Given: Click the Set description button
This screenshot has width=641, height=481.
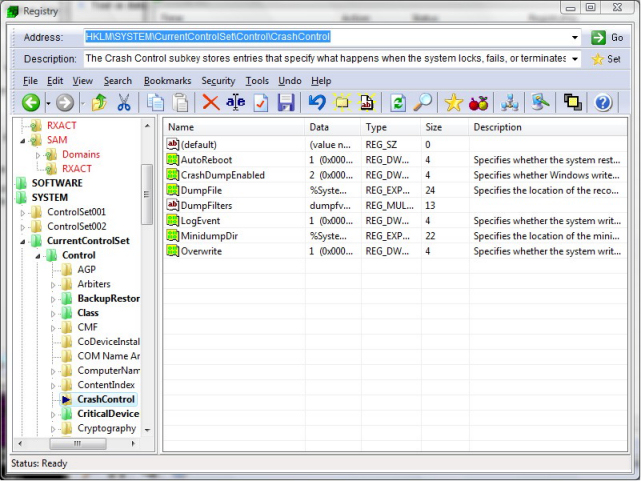Looking at the screenshot, I should point(606,59).
